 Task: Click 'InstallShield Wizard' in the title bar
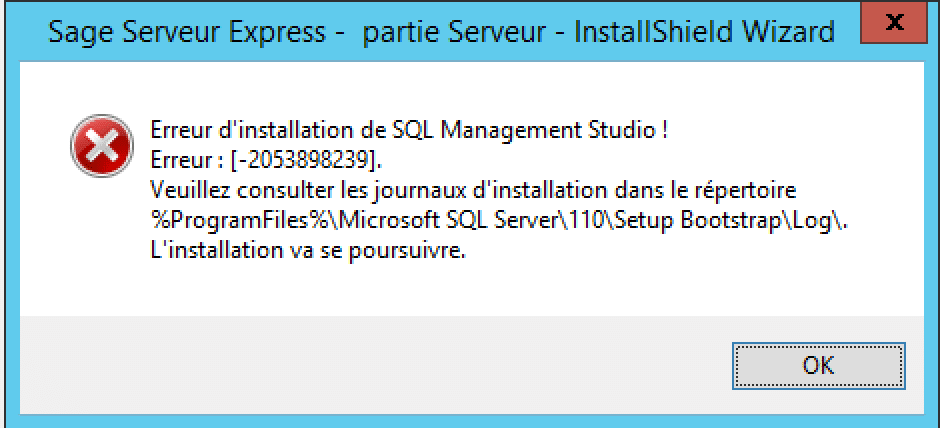pos(704,33)
